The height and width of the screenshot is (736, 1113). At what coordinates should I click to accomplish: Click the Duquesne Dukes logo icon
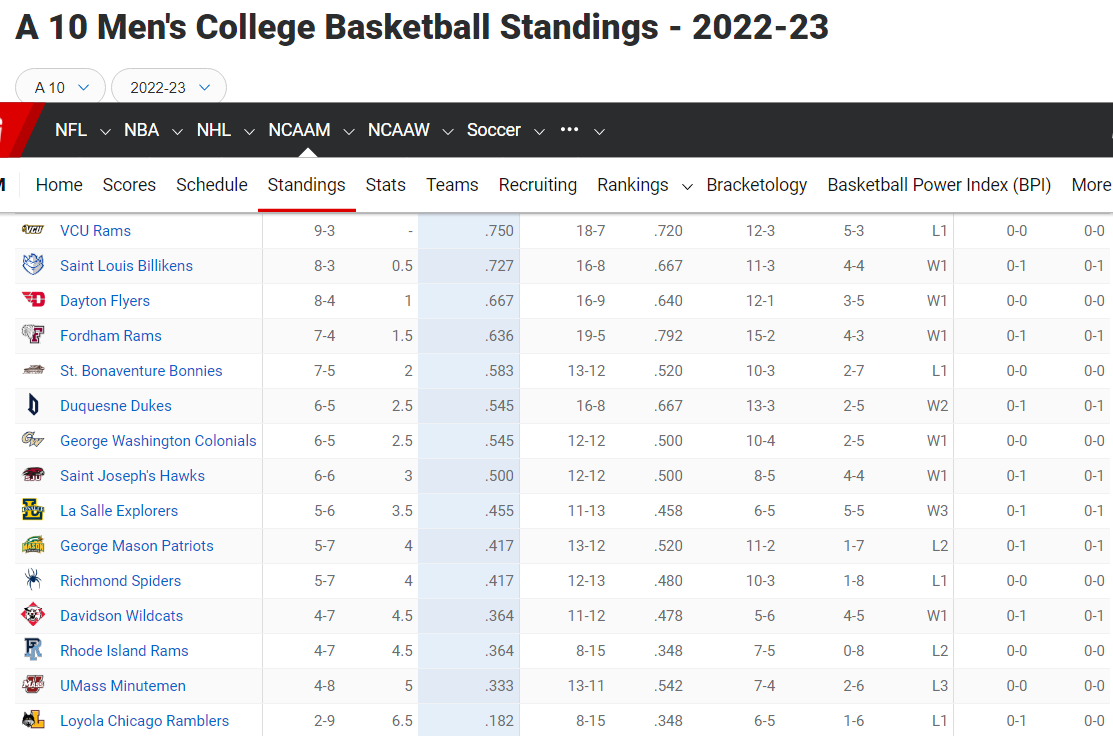click(33, 406)
